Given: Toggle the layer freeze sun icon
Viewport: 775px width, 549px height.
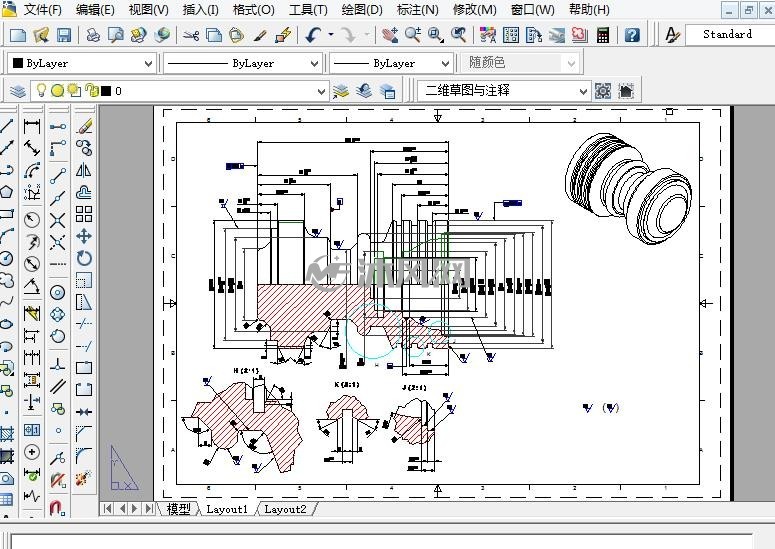Looking at the screenshot, I should [58, 91].
